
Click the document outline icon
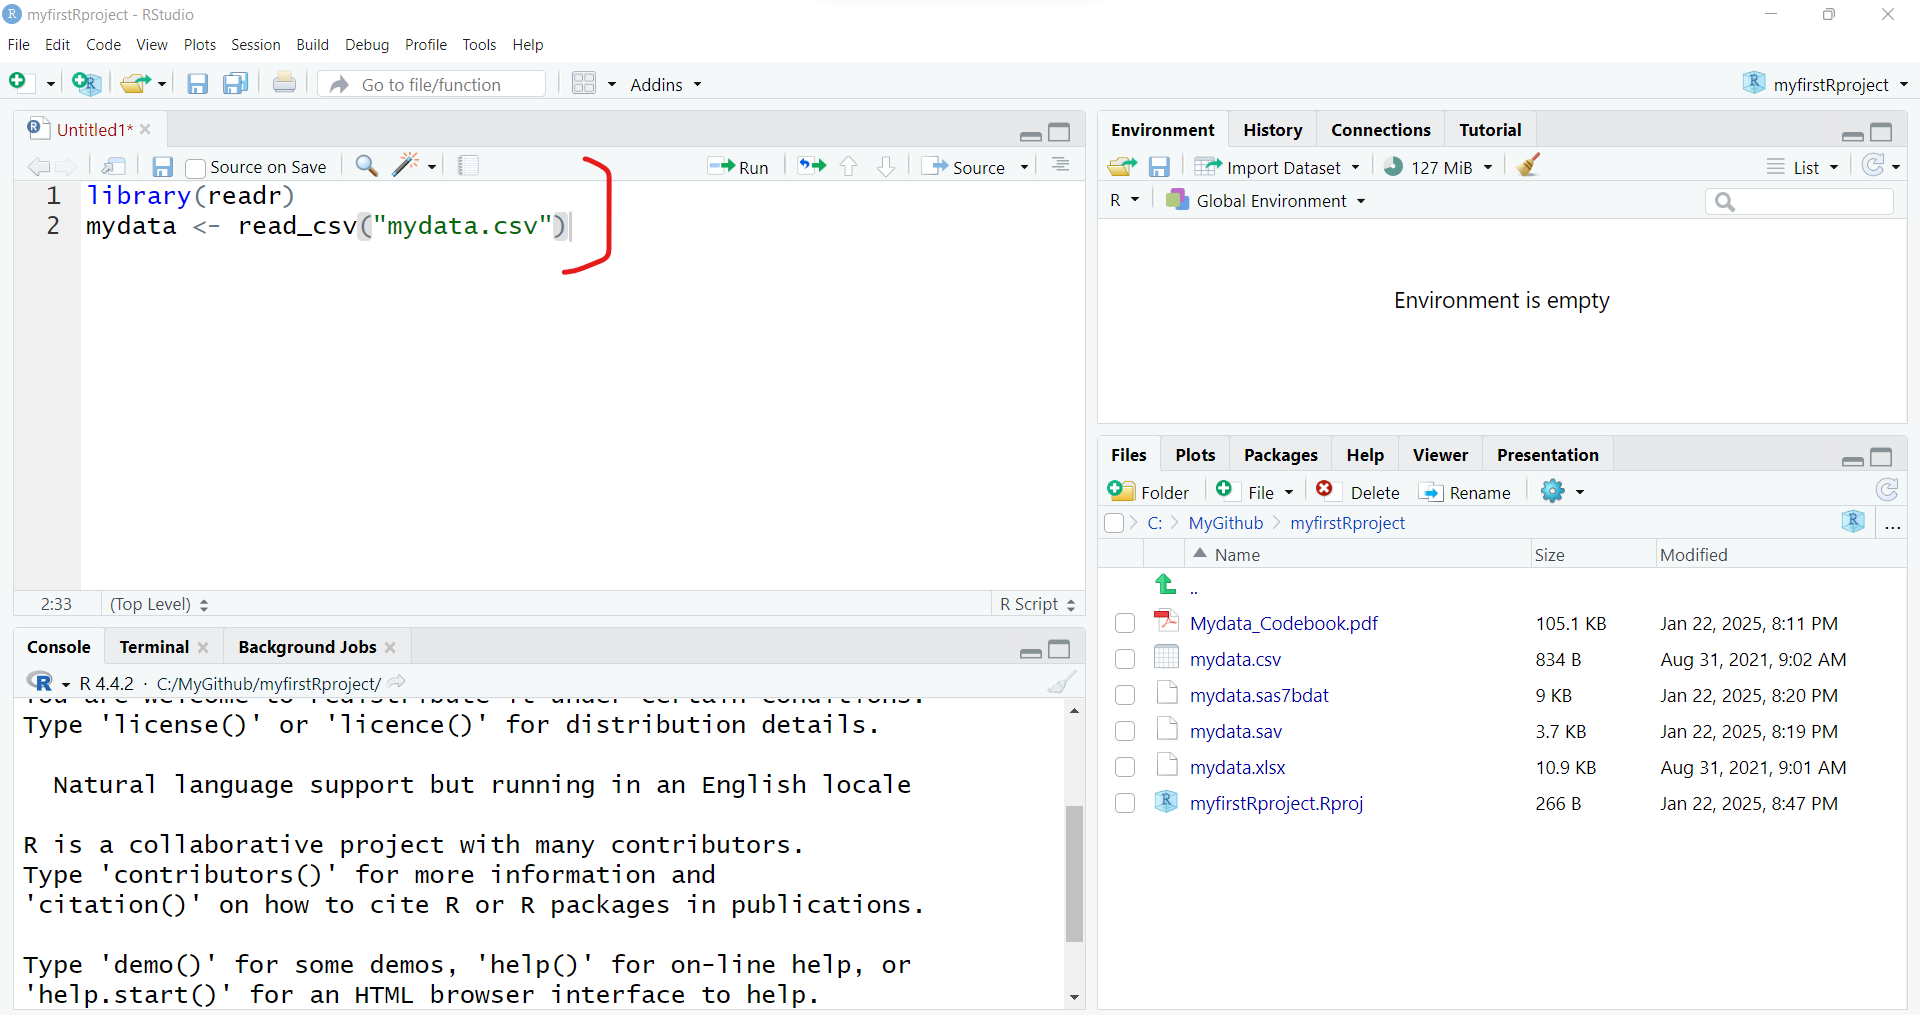[x=1060, y=166]
